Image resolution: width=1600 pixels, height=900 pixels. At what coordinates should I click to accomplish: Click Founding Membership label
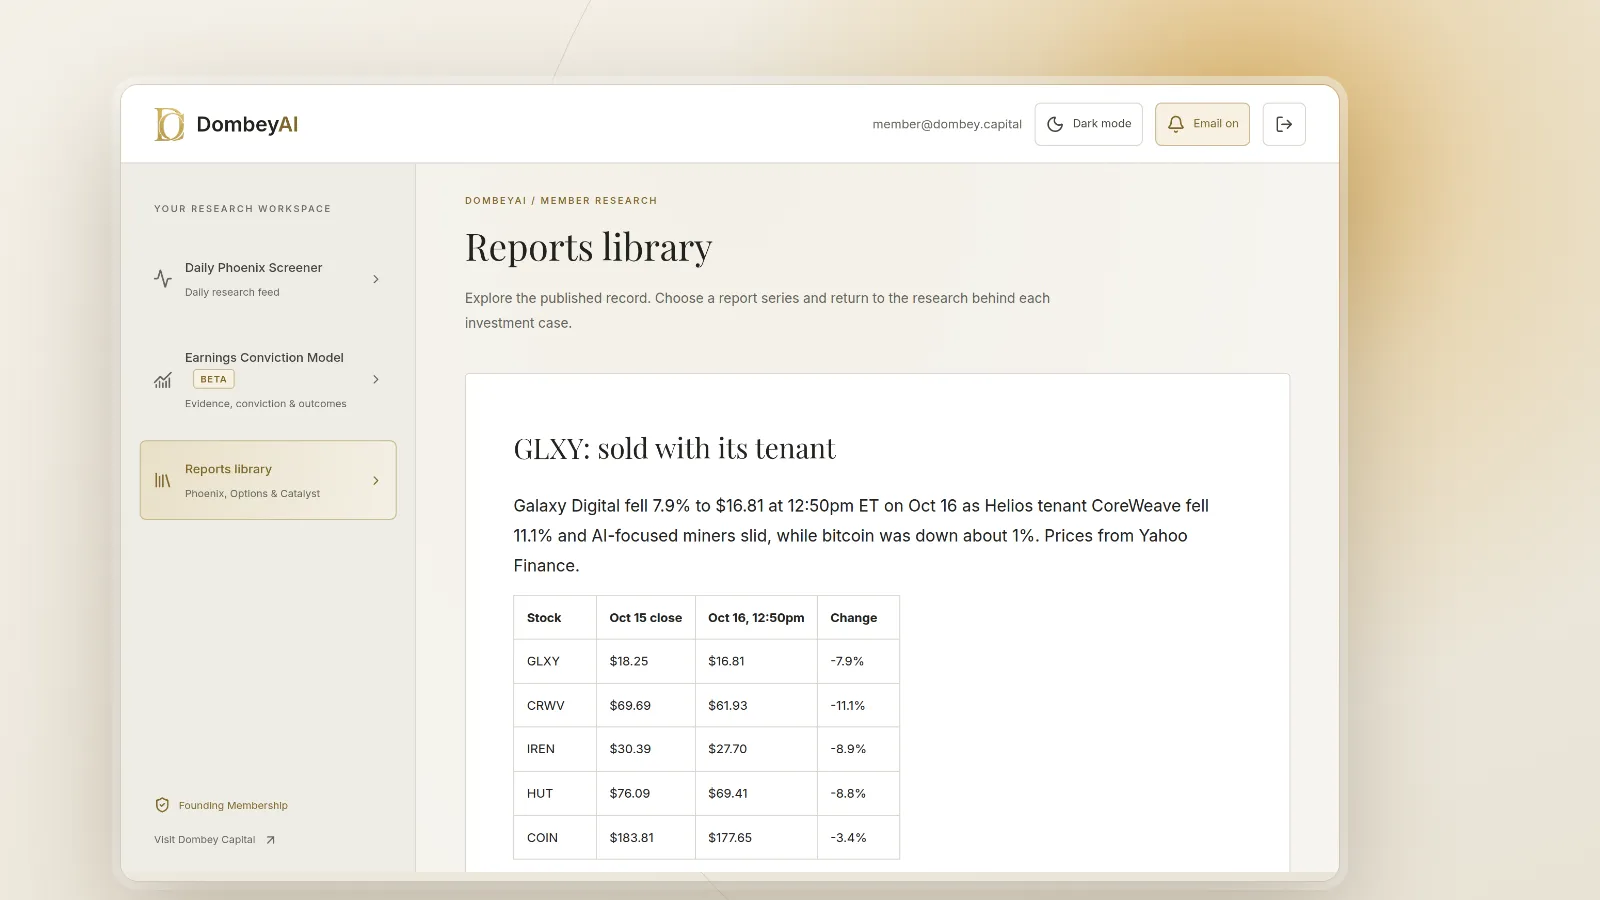tap(233, 806)
